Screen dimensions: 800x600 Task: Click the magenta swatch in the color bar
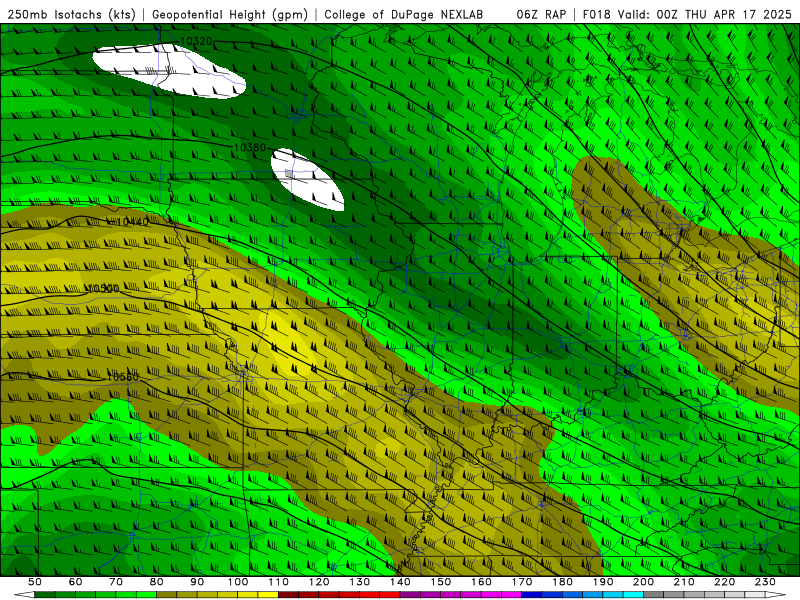click(512, 595)
